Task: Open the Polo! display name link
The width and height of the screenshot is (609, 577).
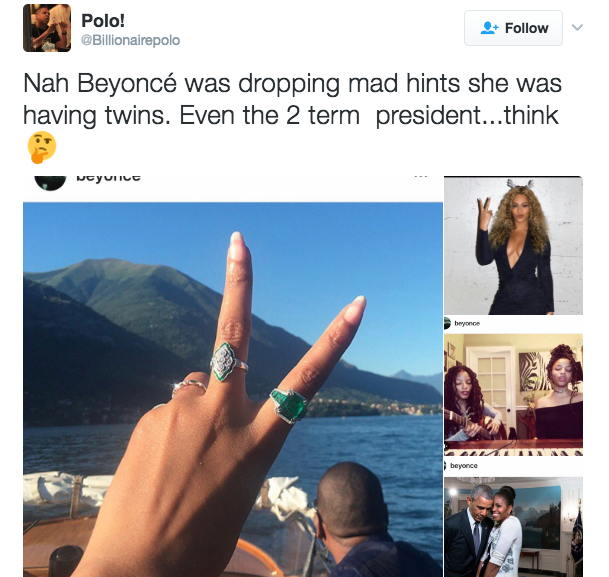Action: click(x=103, y=21)
